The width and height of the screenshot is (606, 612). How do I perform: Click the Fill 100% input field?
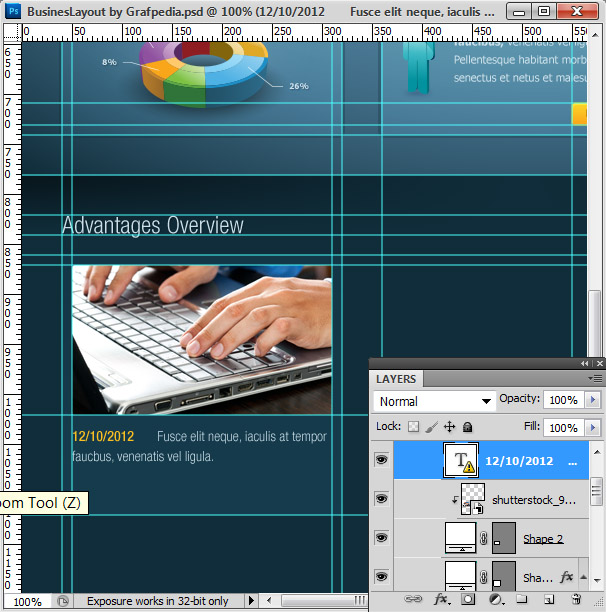(564, 428)
